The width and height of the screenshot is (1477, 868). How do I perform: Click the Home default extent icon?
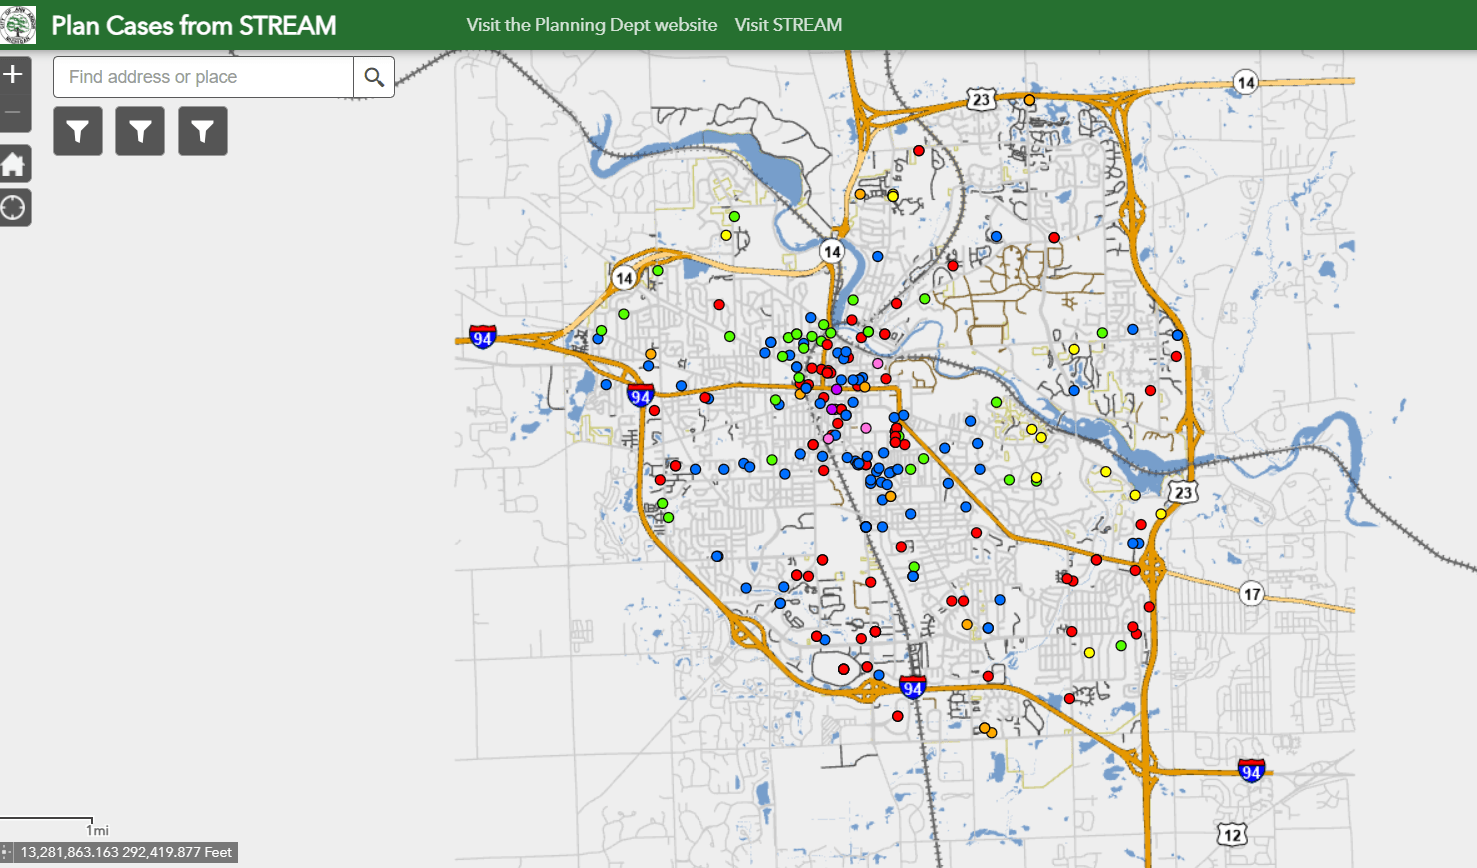tap(15, 163)
